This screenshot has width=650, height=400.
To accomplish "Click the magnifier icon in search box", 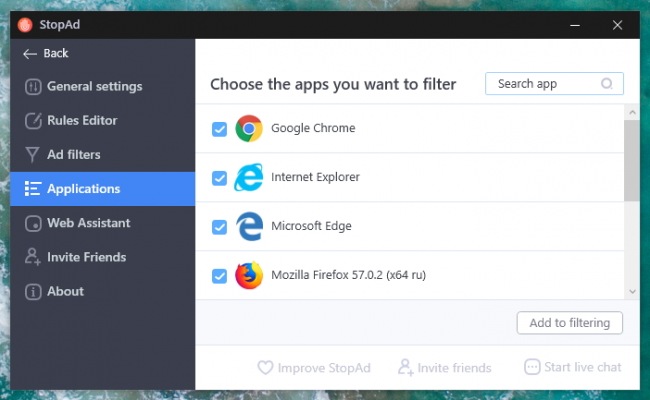I will click(606, 84).
